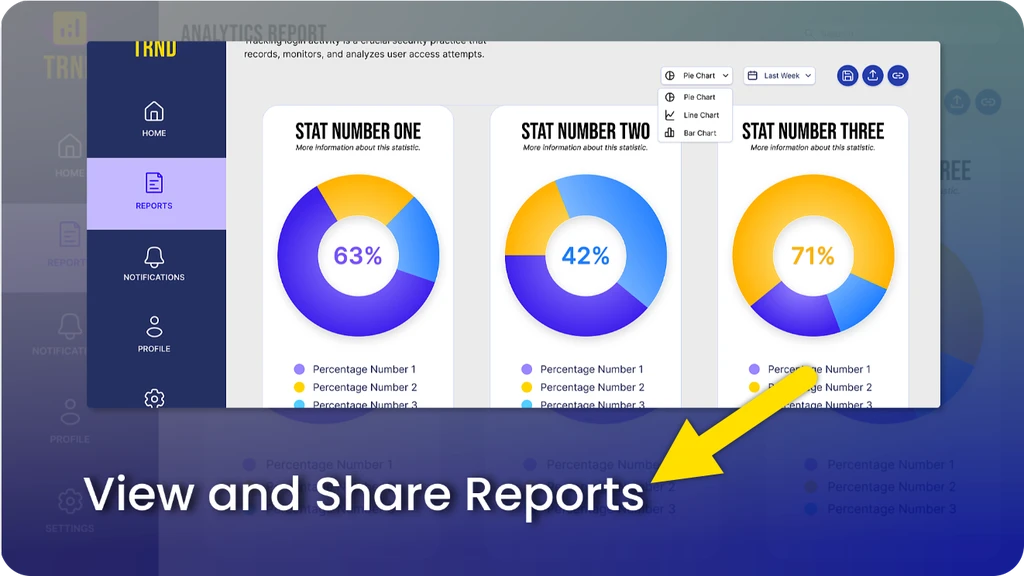1024x576 pixels.
Task: Click the dimmed "ANALYTICS REPORT" title in the background
Action: coord(253,32)
